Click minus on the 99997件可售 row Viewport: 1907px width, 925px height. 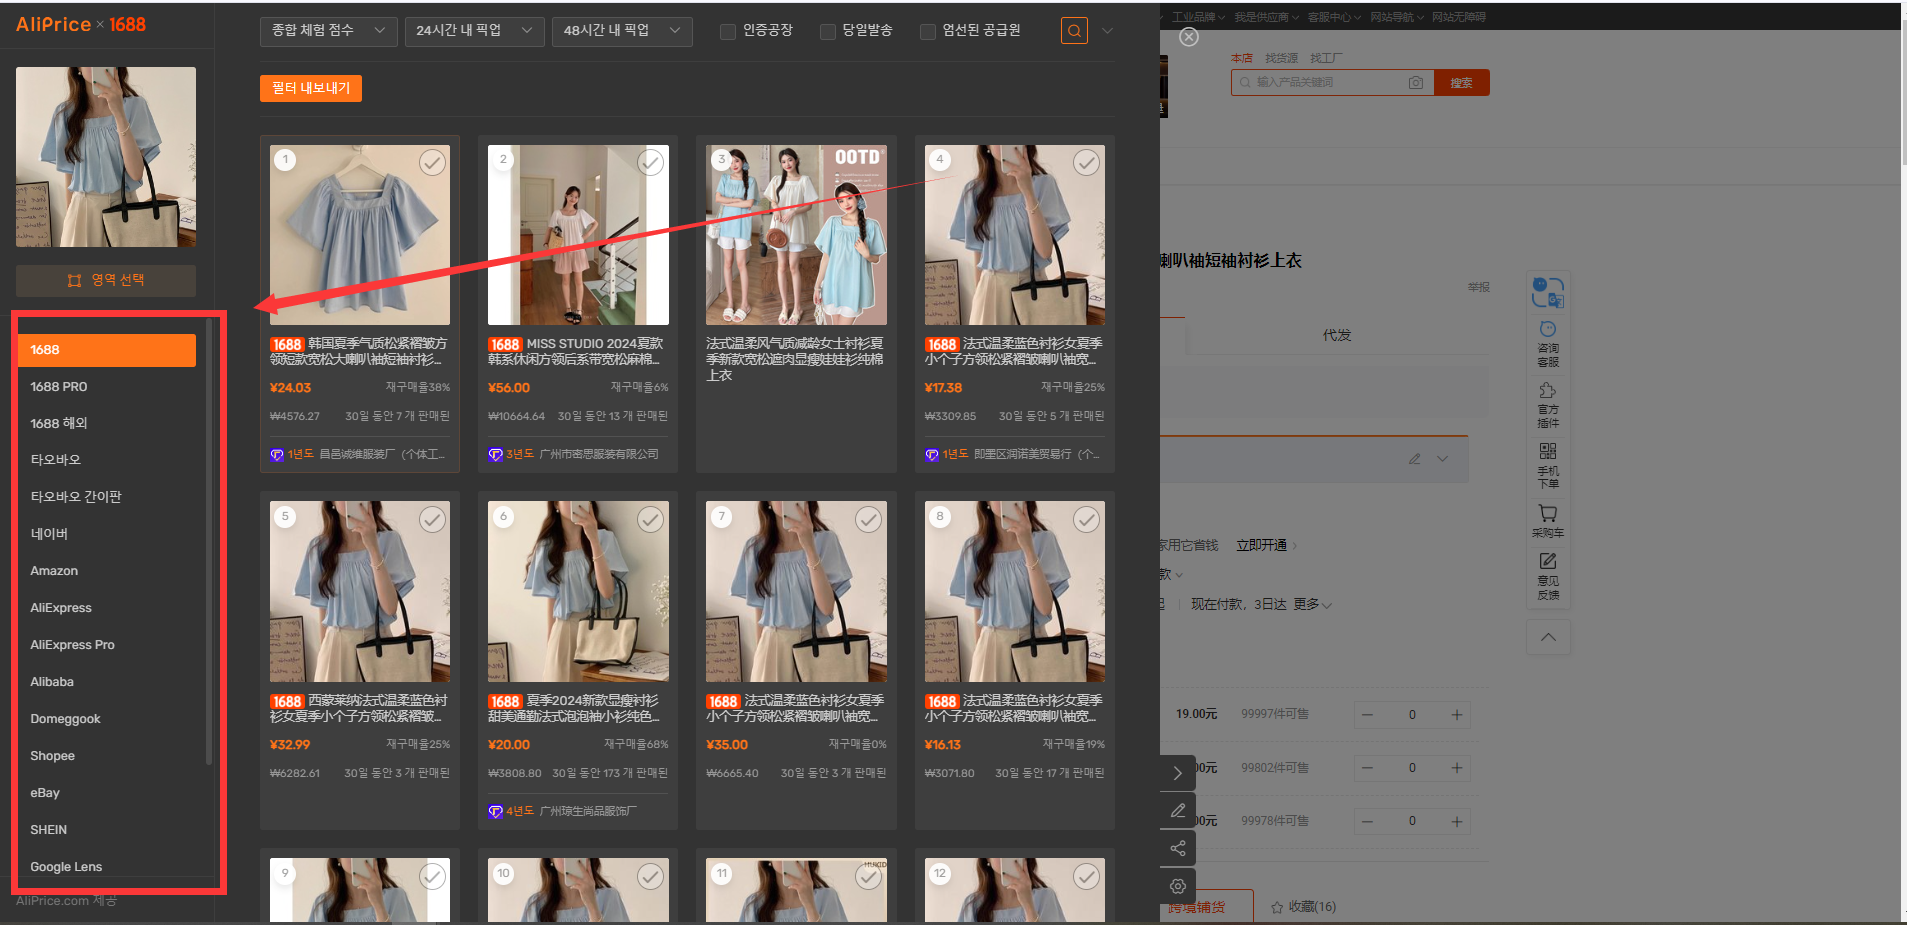pos(1367,715)
